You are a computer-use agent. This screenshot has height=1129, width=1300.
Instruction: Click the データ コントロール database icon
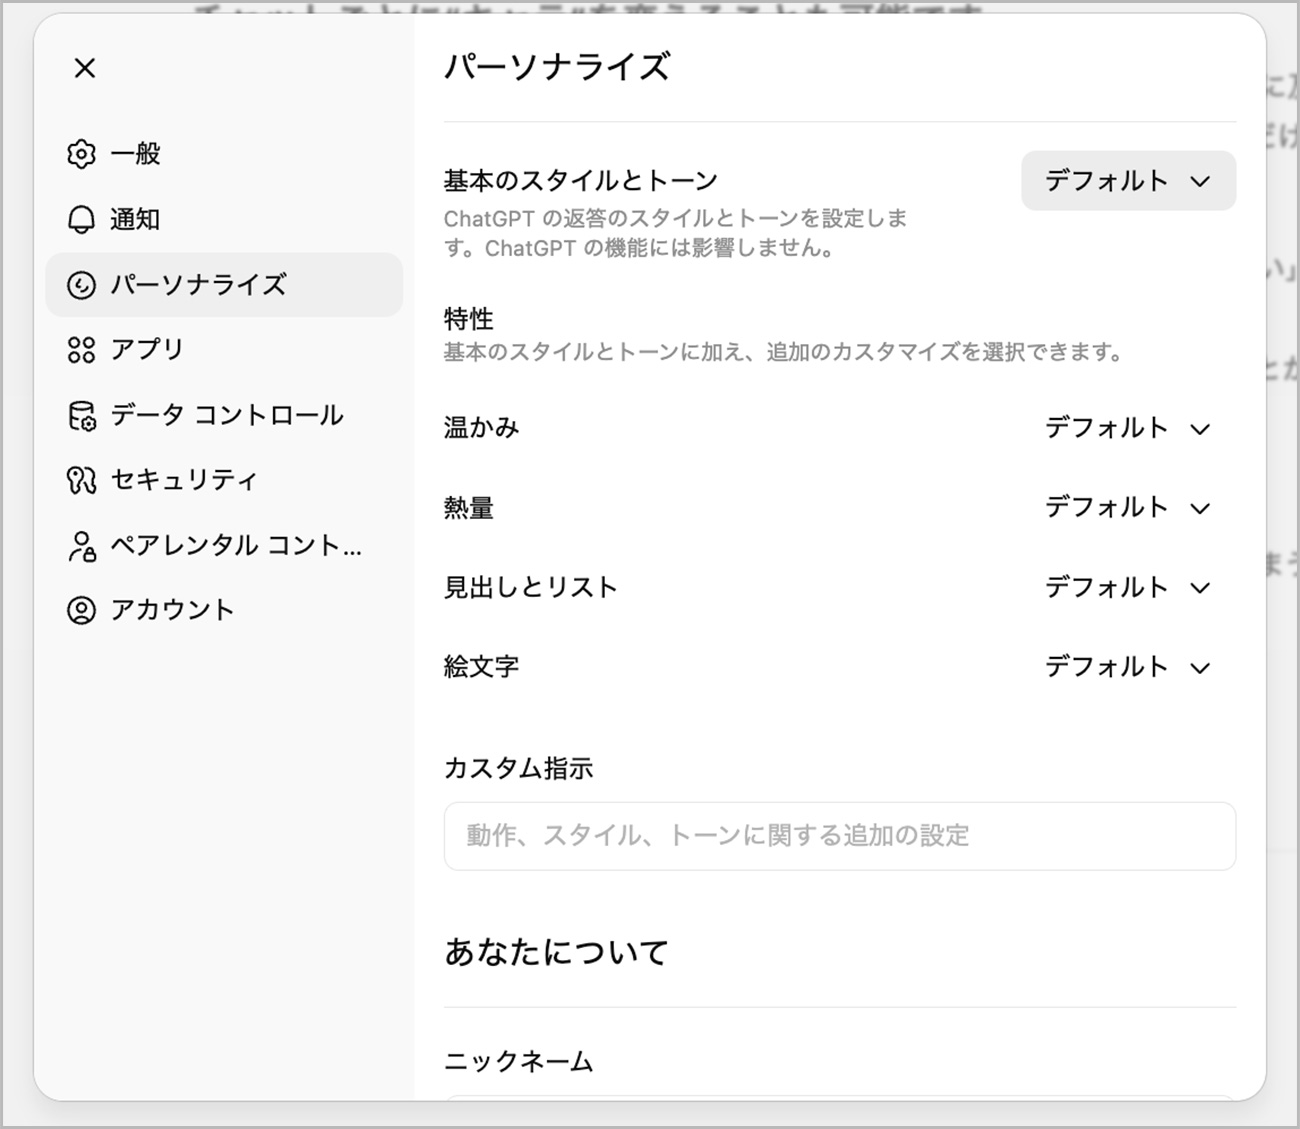[x=81, y=415]
